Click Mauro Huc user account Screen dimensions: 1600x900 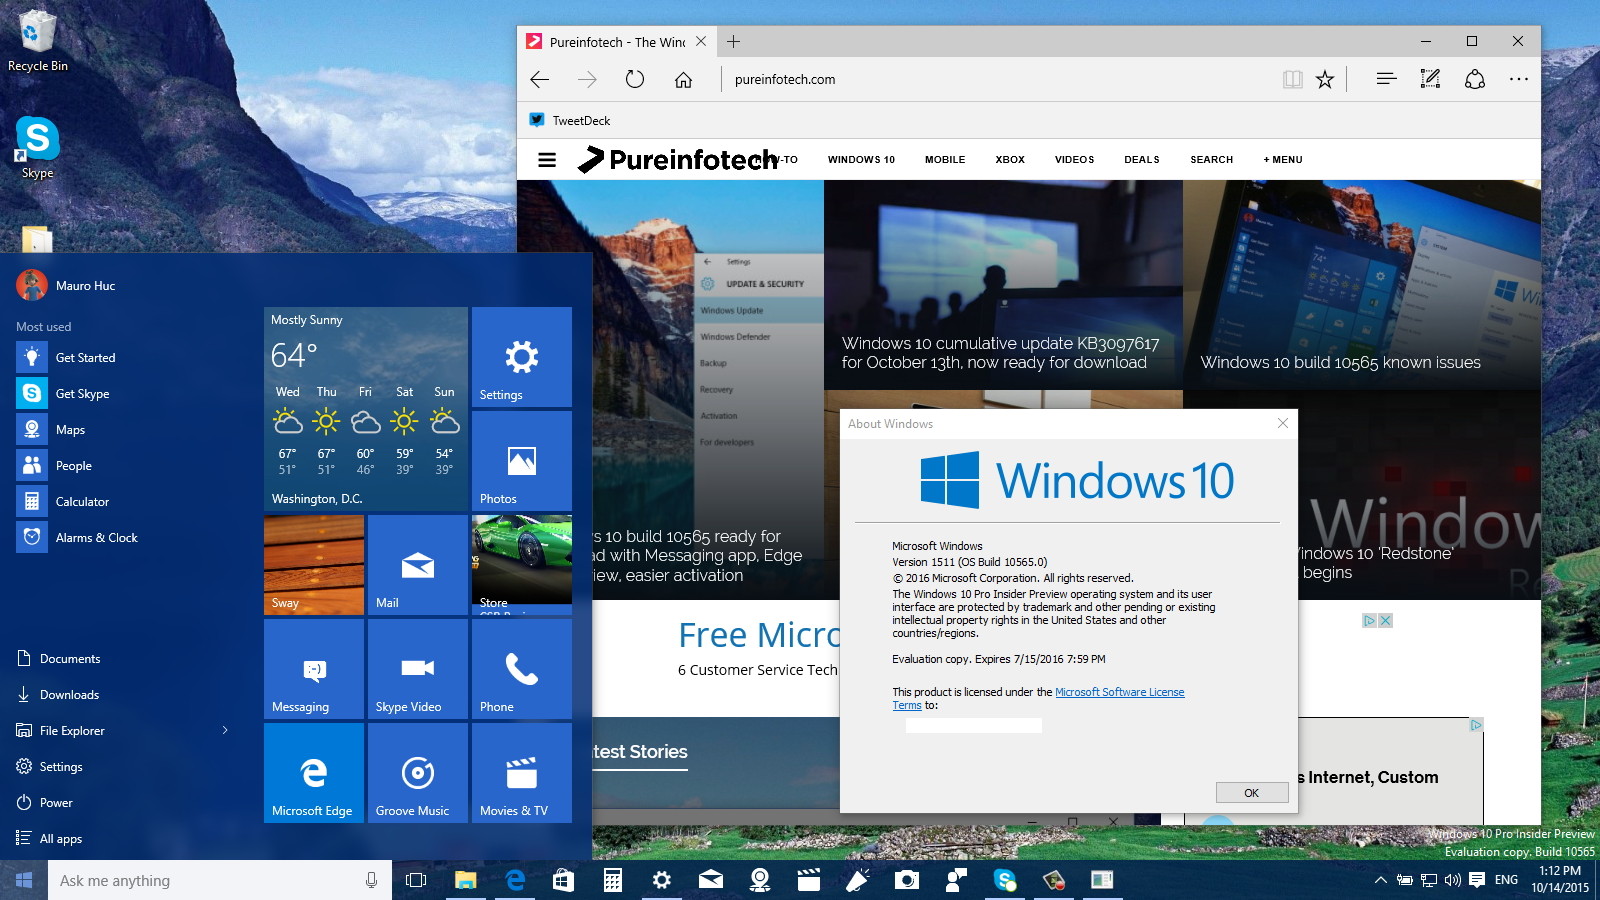[66, 285]
